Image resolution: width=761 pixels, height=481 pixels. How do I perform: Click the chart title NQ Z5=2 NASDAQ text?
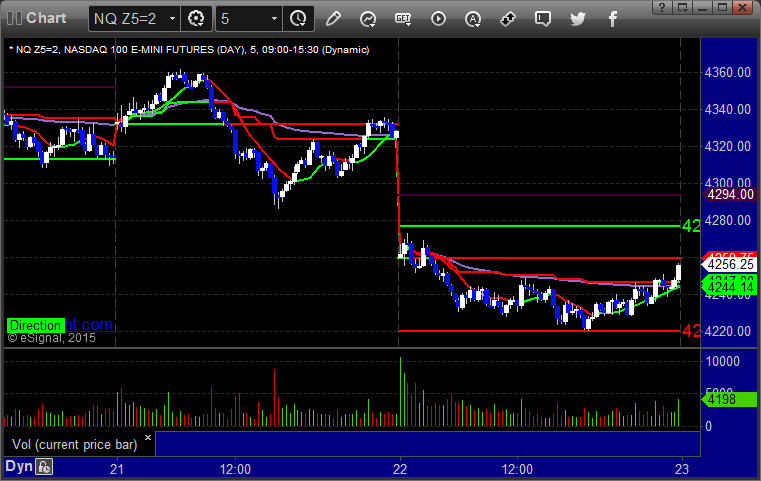click(x=189, y=50)
